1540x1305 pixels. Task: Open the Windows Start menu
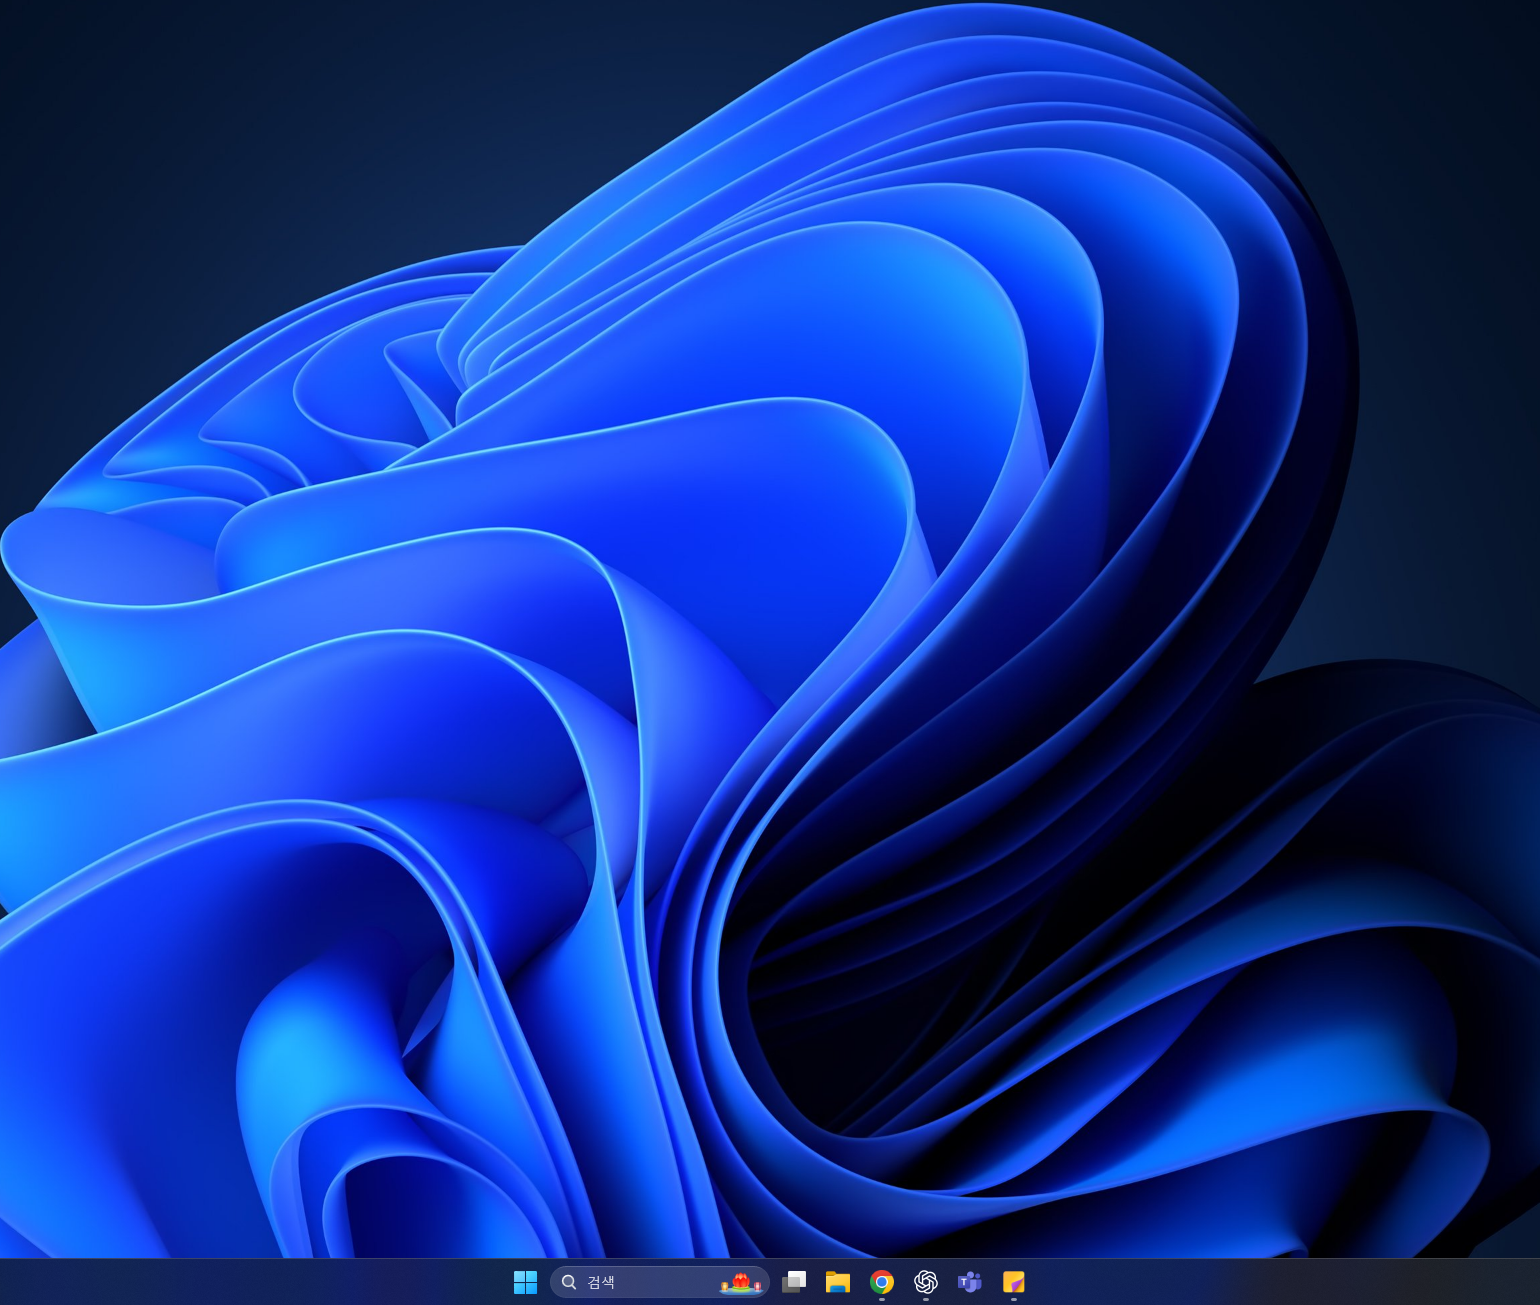pos(525,1282)
